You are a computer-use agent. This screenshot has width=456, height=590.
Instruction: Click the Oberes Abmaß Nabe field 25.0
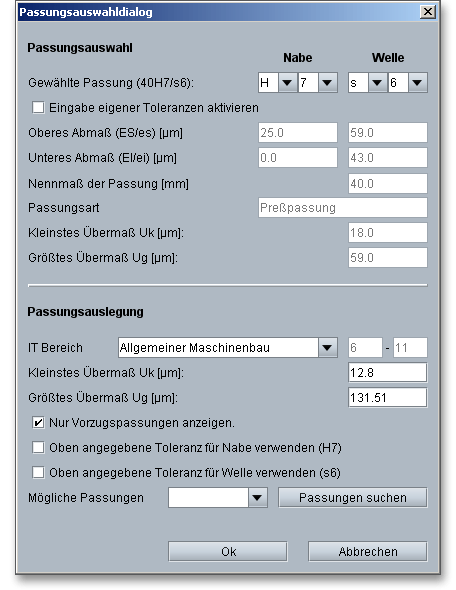pyautogui.click(x=298, y=132)
